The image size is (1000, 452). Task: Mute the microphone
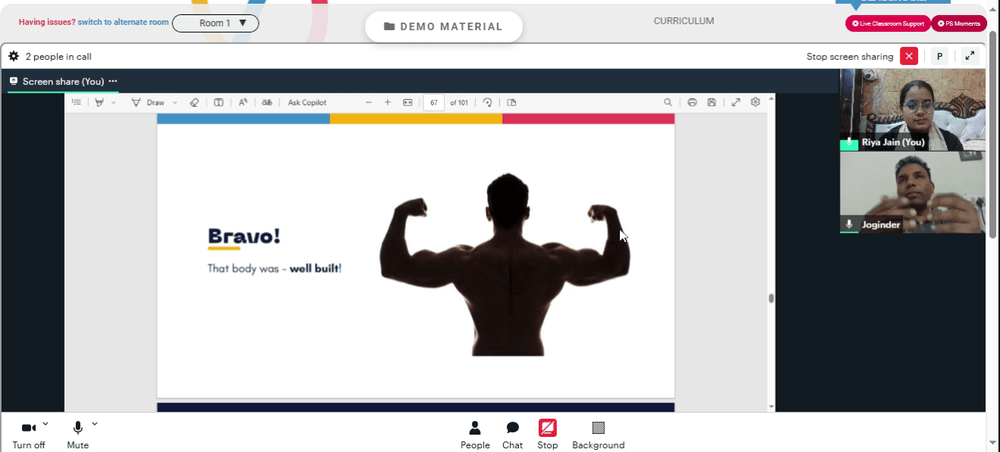point(78,435)
